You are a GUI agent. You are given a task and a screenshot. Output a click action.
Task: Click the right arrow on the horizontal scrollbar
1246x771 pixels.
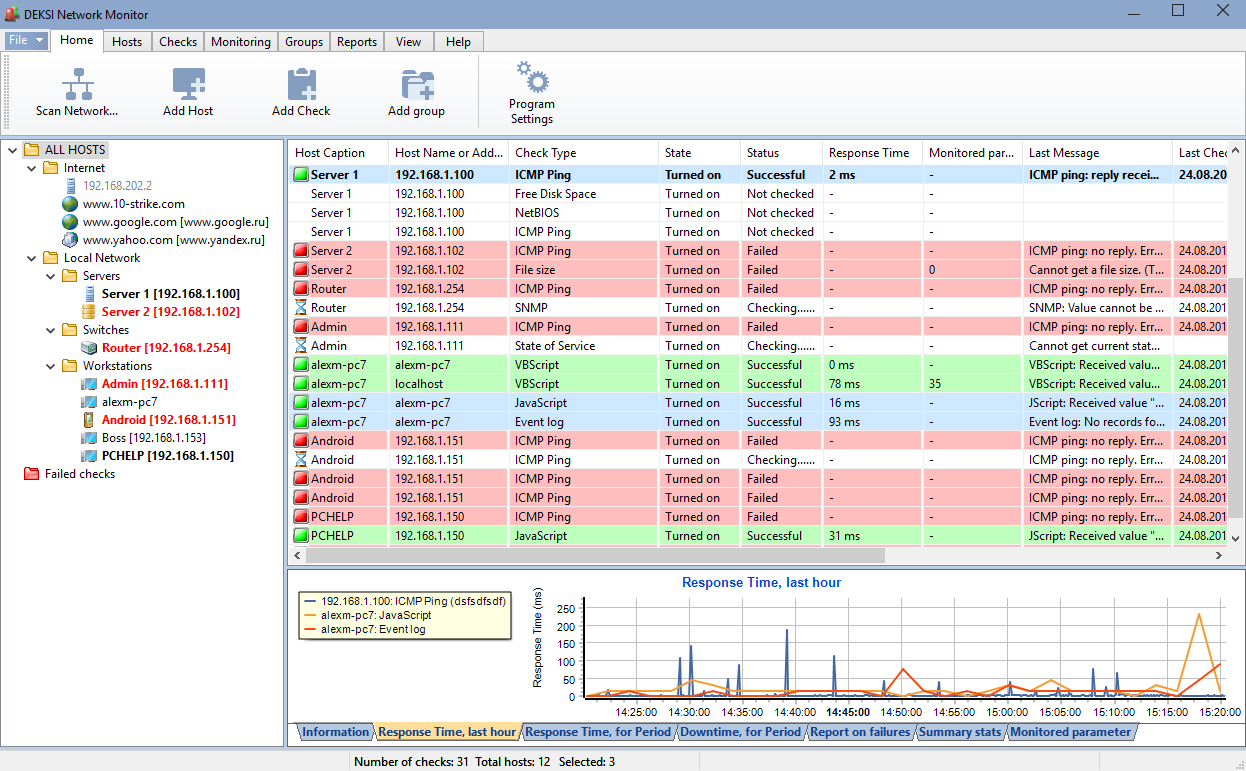(1218, 554)
